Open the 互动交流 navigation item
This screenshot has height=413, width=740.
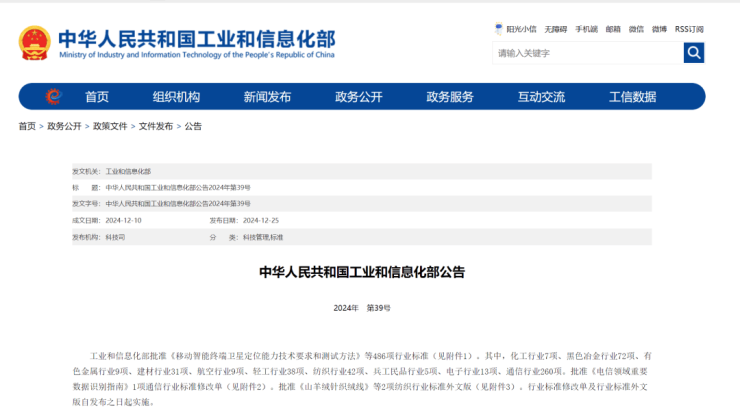coord(541,97)
